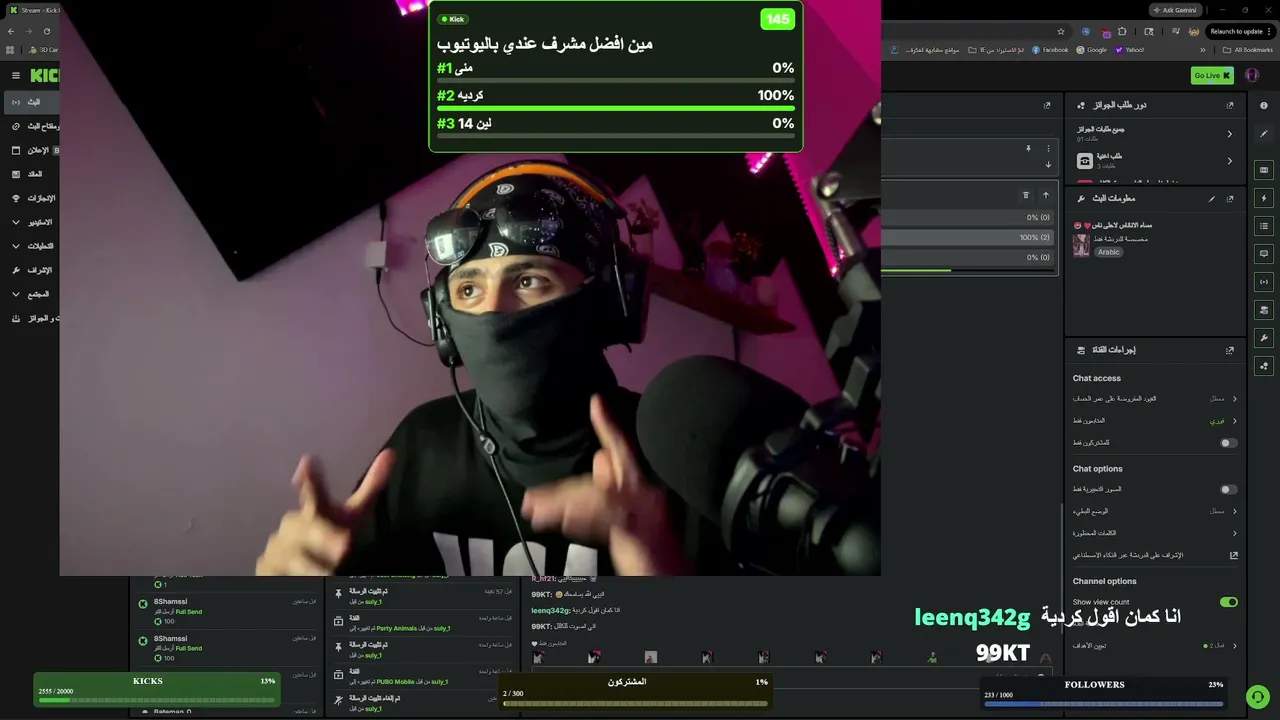Show the list panel icon in right rail
Screen dimensions: 1280x720
click(x=1264, y=226)
